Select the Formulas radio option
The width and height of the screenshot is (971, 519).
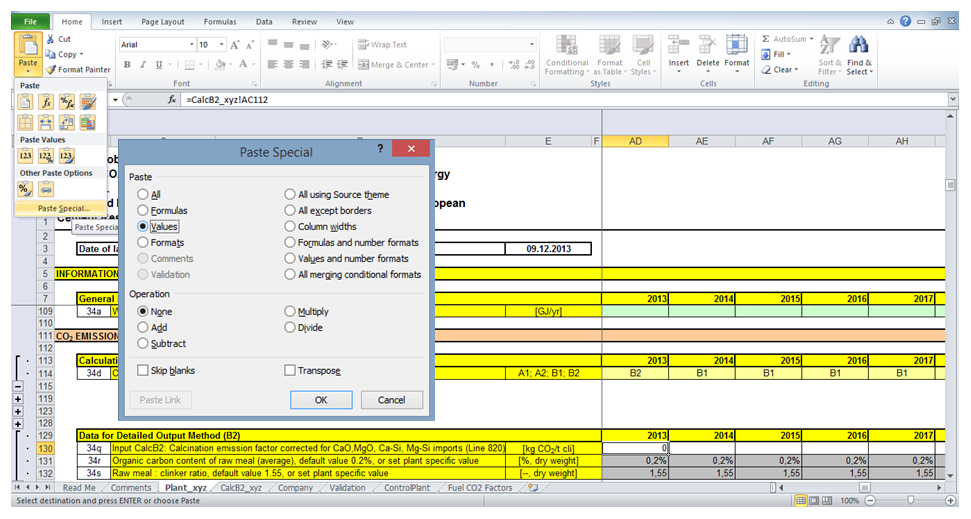pyautogui.click(x=143, y=210)
